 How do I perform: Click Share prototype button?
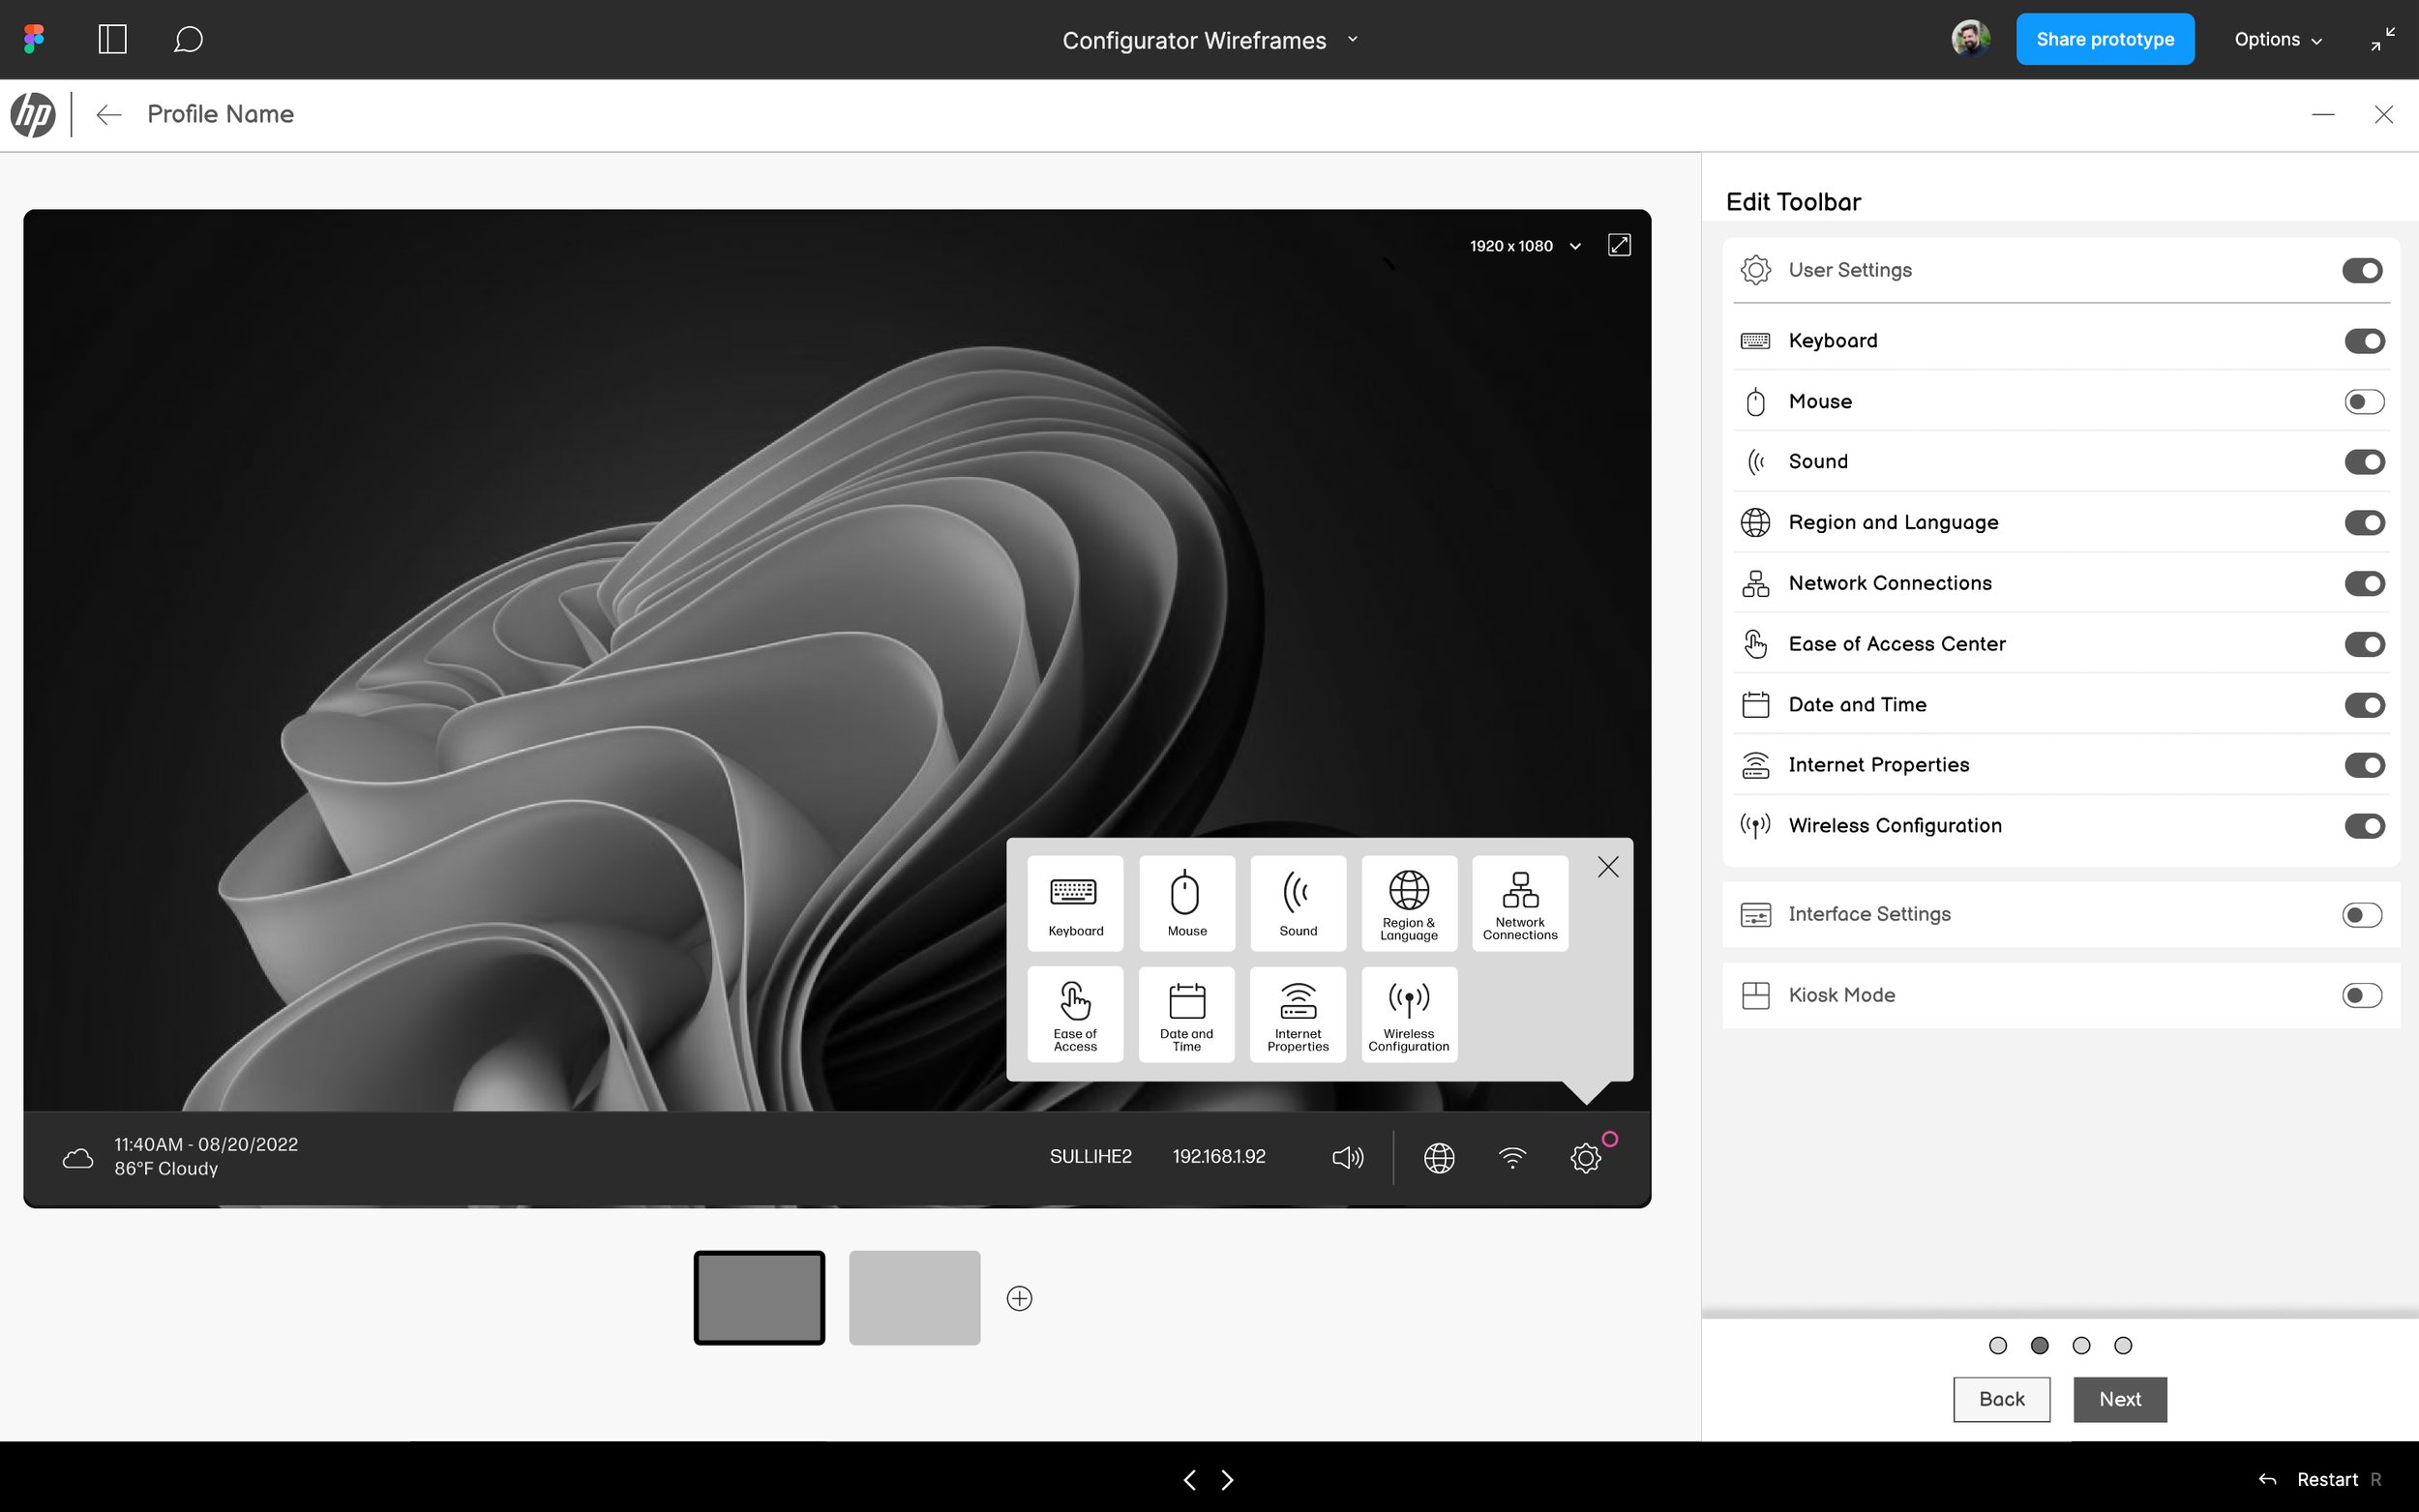[2104, 40]
